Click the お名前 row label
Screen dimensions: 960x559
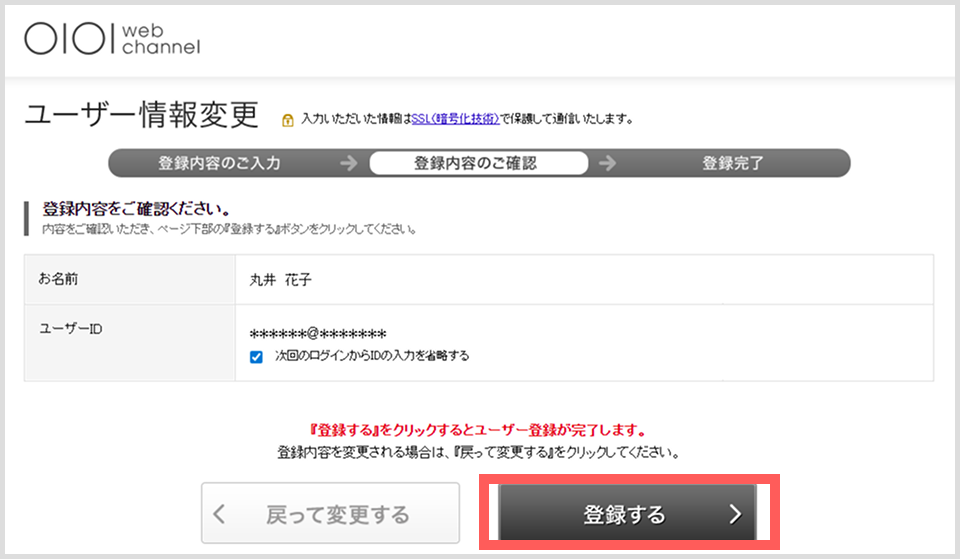point(58,279)
